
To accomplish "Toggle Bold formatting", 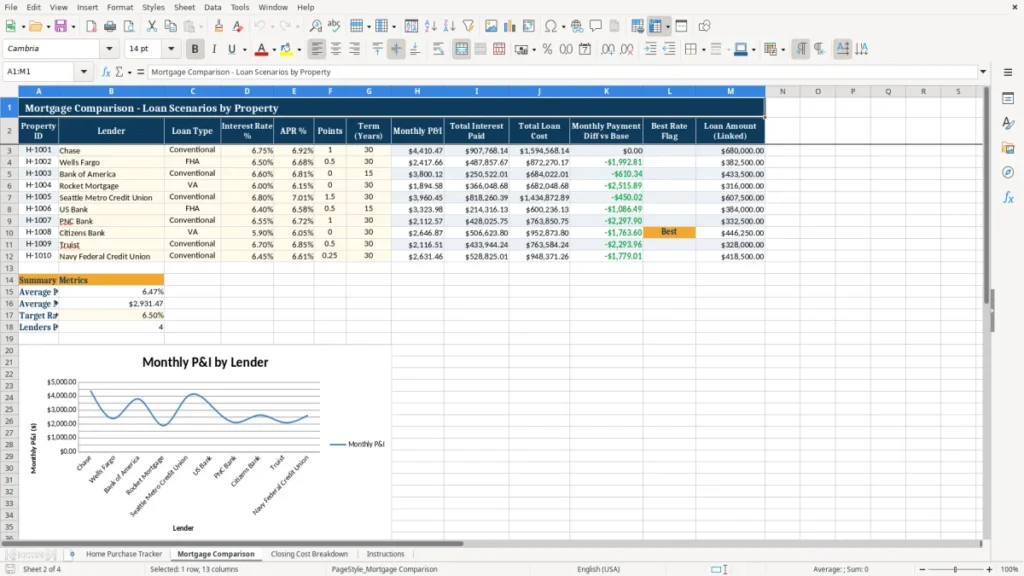I will pyautogui.click(x=195, y=49).
